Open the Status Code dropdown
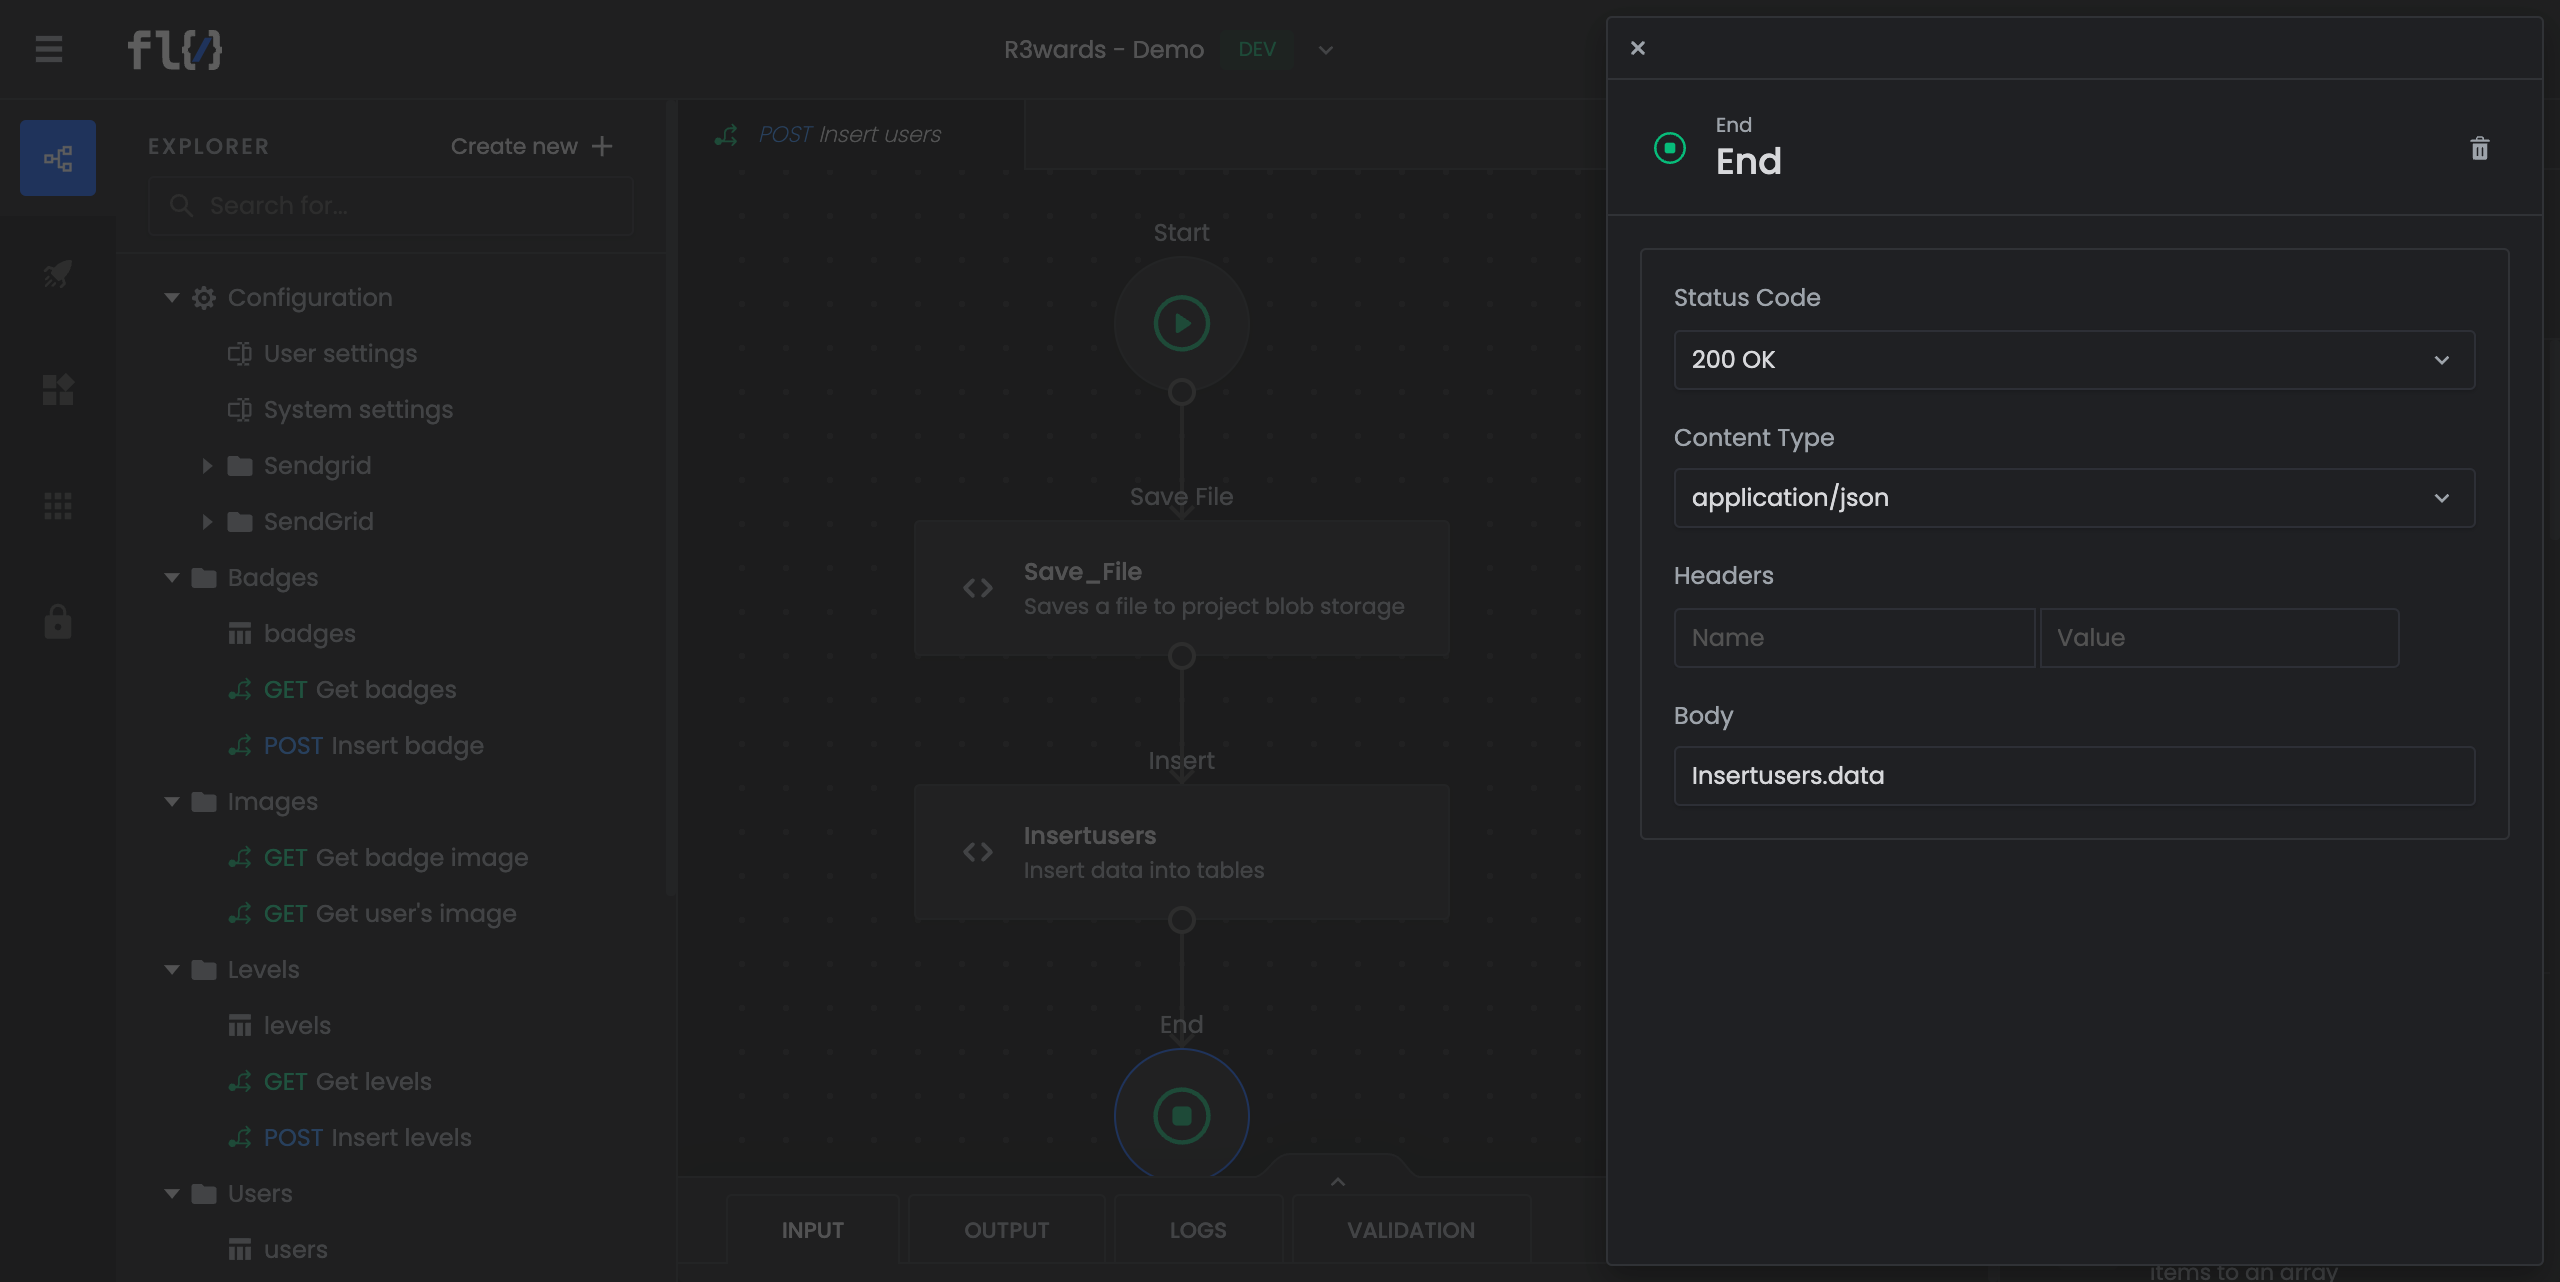Viewport: 2560px width, 1282px height. pos(2074,360)
